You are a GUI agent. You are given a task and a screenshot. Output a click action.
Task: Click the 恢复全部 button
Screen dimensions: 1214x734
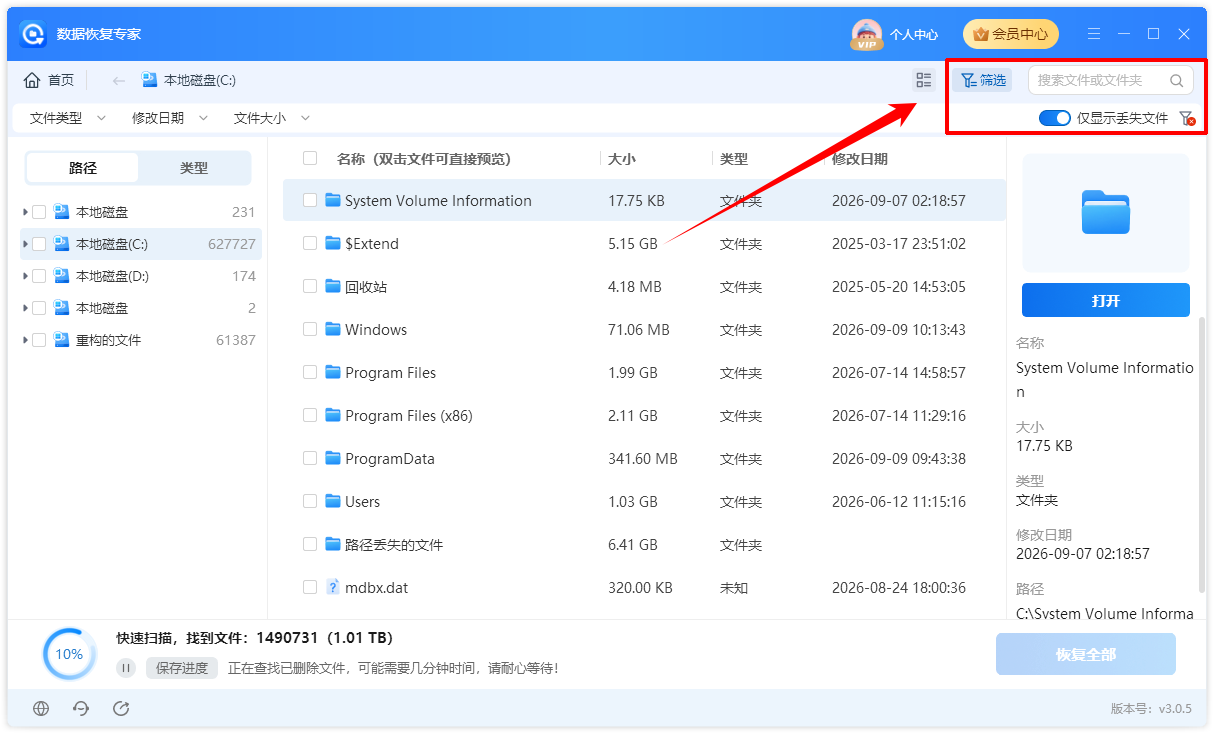click(x=1086, y=654)
